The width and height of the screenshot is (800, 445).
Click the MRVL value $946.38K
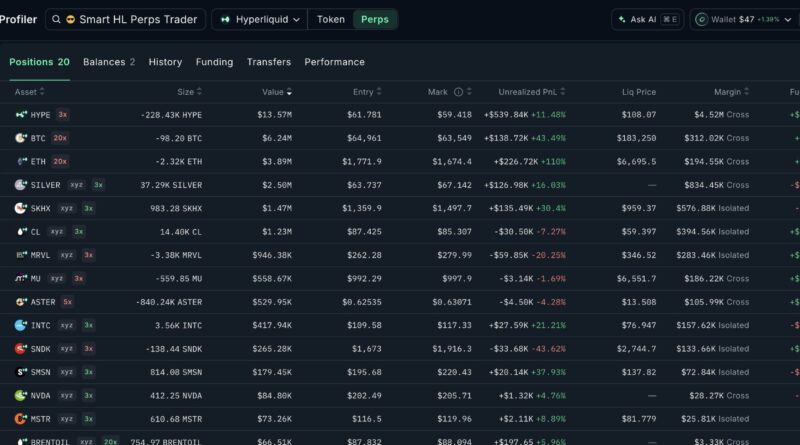272,255
